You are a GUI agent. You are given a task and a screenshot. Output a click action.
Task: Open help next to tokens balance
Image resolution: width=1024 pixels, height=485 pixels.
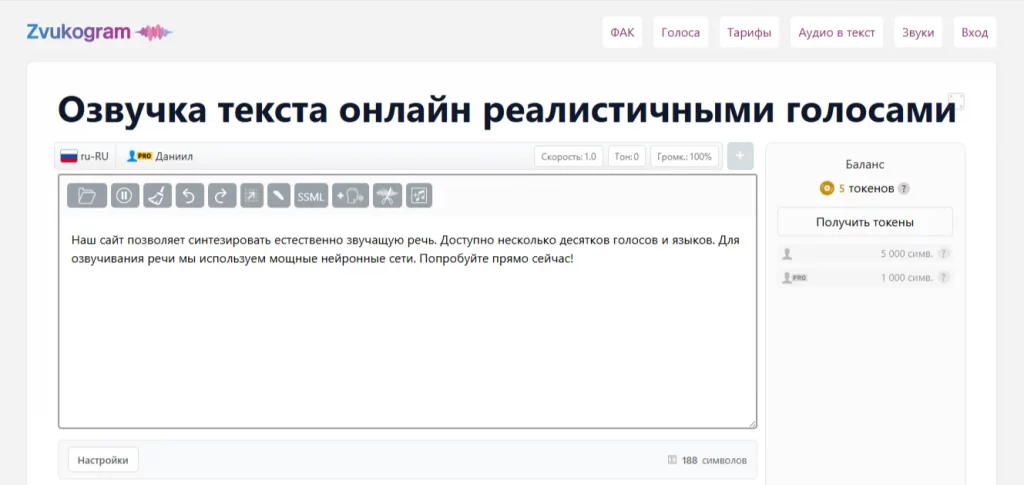[x=903, y=189]
